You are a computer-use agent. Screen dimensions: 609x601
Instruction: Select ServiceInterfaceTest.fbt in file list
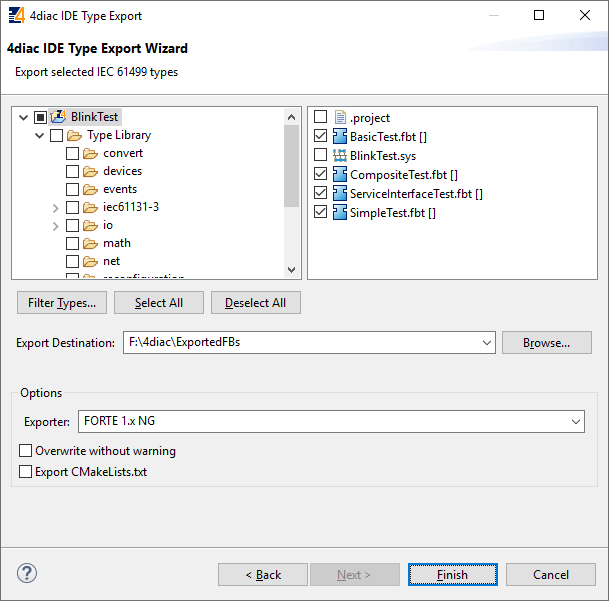pos(415,193)
